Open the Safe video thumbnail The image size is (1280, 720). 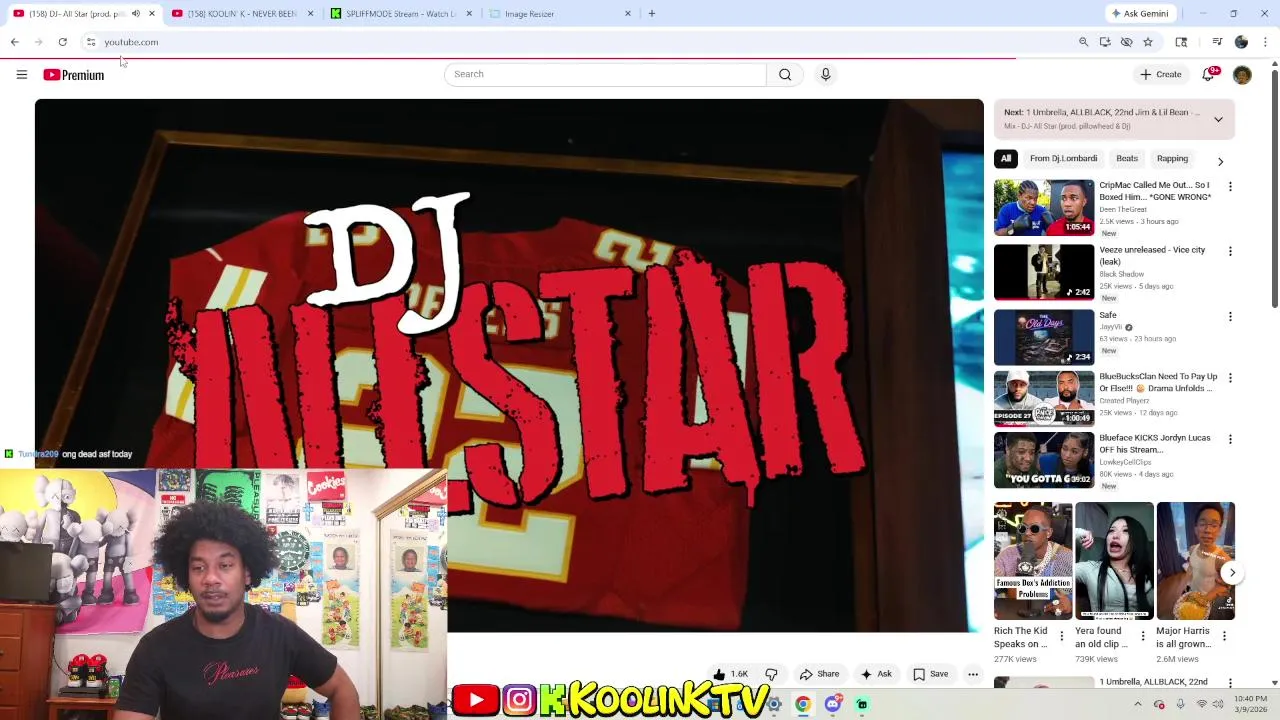pos(1044,337)
